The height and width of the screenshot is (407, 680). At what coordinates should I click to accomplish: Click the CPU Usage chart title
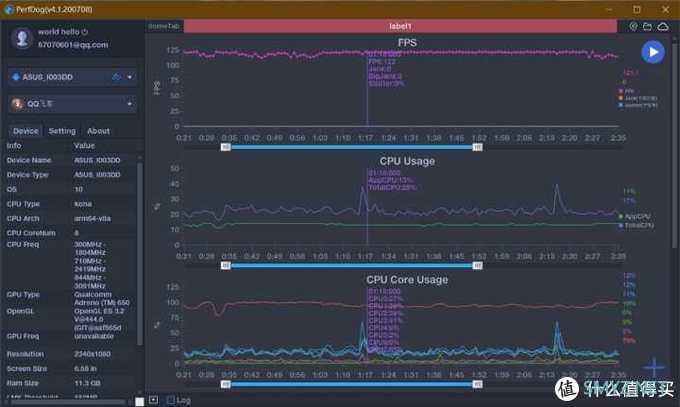point(407,161)
